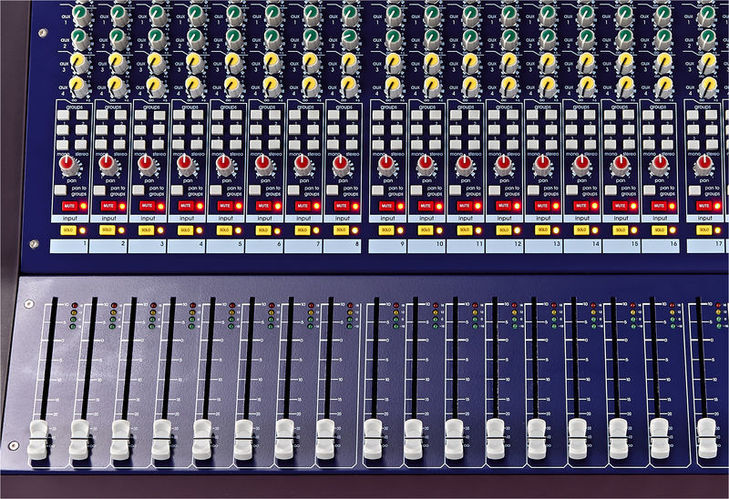This screenshot has width=729, height=499.
Task: Select the fader handle on channel 11
Action: point(454,440)
